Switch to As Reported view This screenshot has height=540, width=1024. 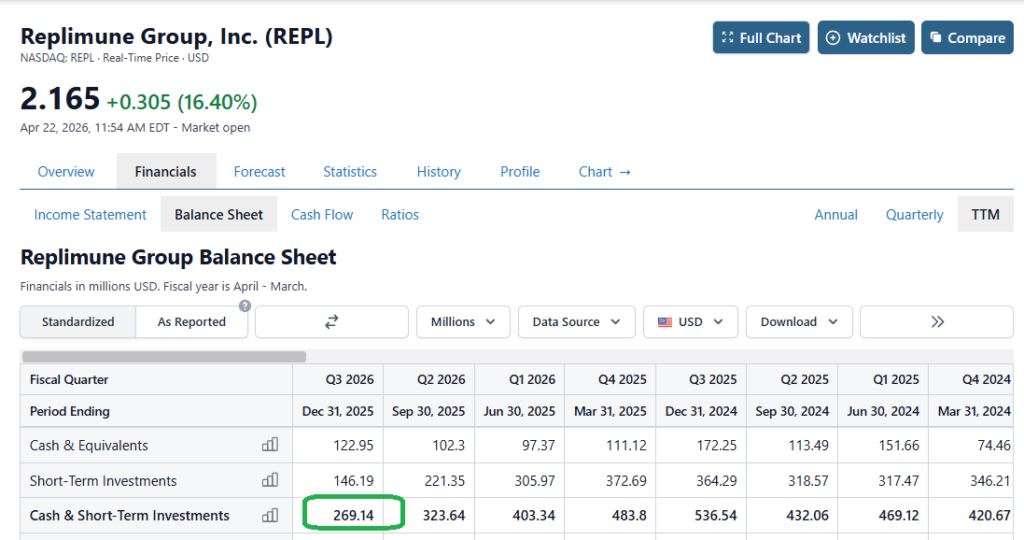(192, 322)
